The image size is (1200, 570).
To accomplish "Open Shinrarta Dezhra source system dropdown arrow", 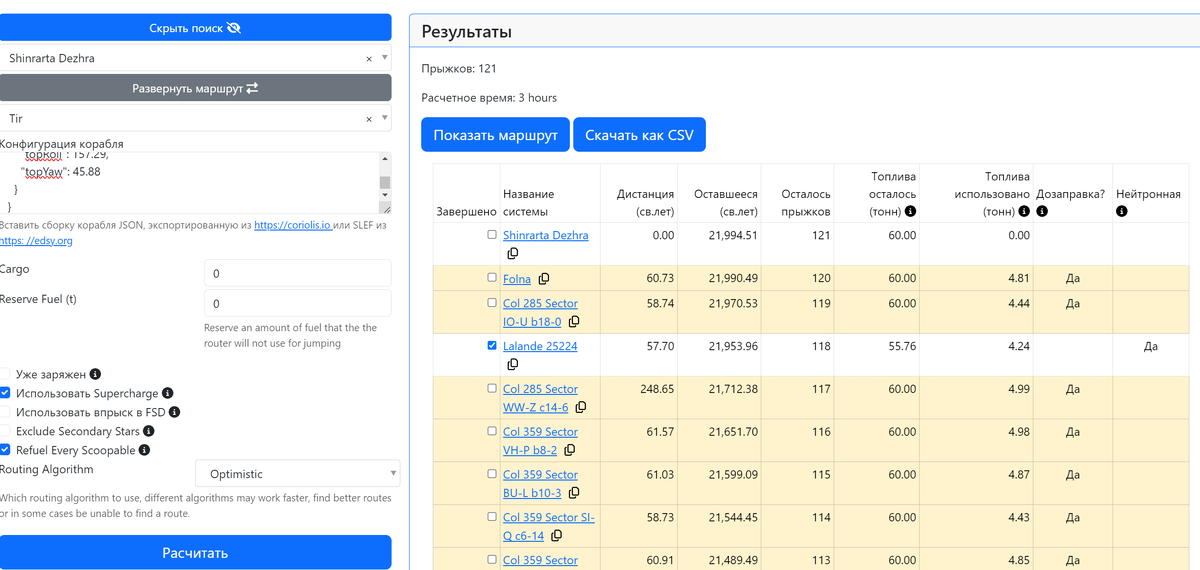I will point(385,58).
